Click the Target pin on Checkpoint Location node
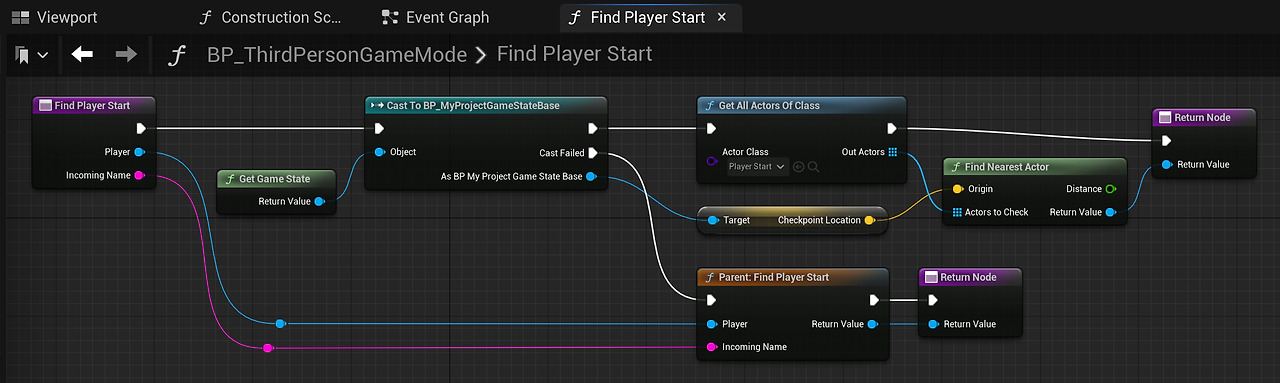Image resolution: width=1280 pixels, height=383 pixels. 712,220
